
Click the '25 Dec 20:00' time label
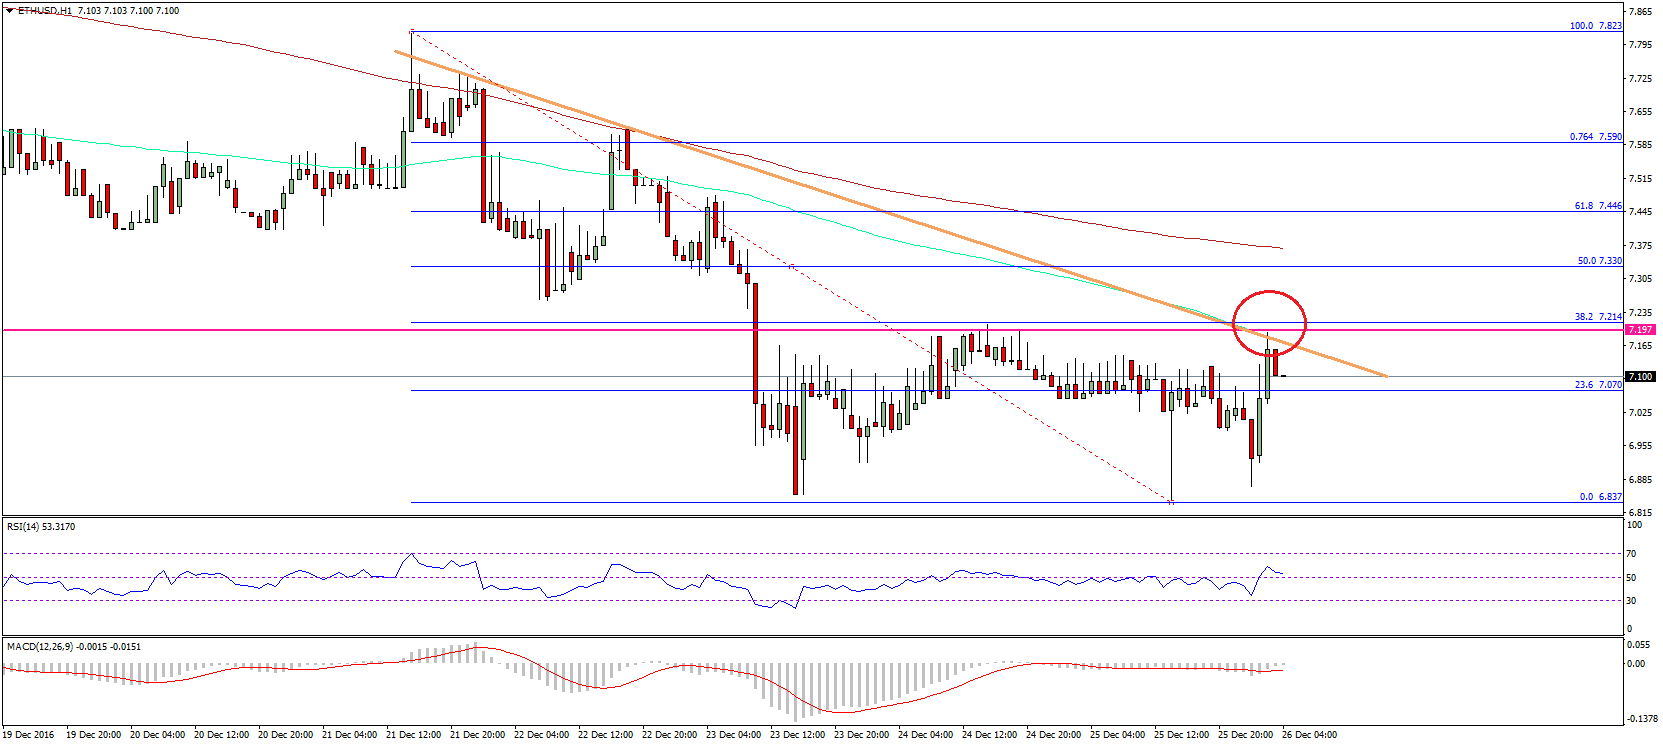[x=1246, y=735]
